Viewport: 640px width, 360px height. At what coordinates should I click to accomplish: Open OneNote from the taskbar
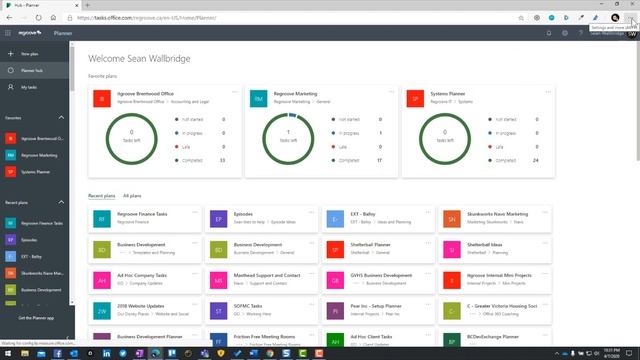(139, 353)
